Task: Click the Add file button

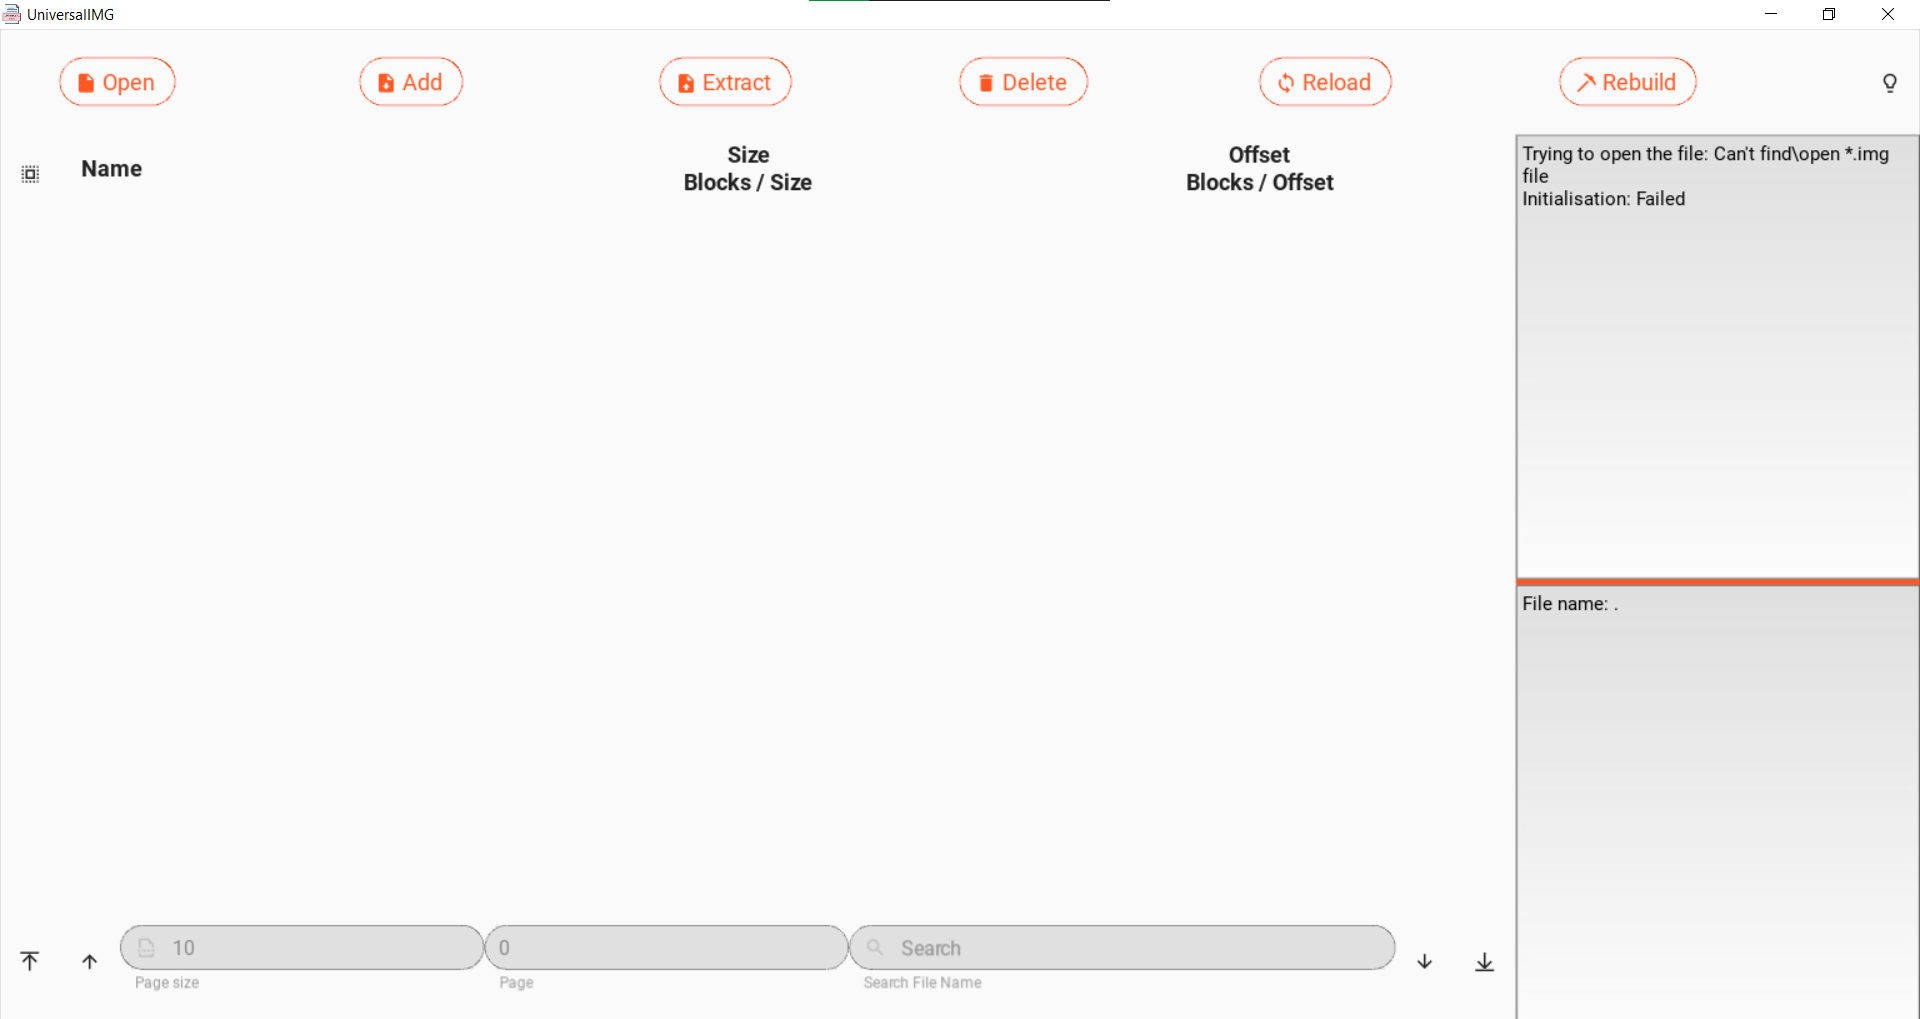Action: 411,82
